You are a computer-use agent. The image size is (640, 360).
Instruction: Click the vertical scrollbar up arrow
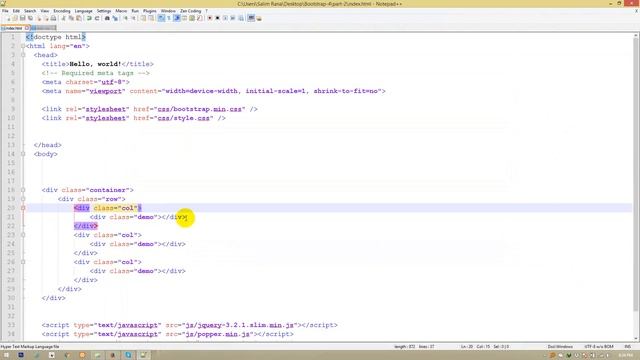tap(636, 36)
